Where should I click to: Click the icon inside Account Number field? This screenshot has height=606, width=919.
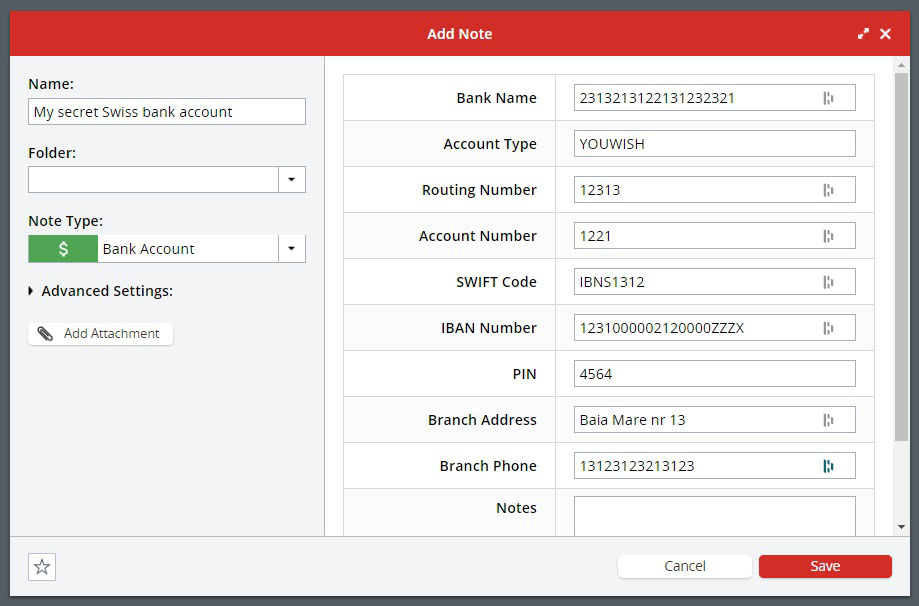828,236
